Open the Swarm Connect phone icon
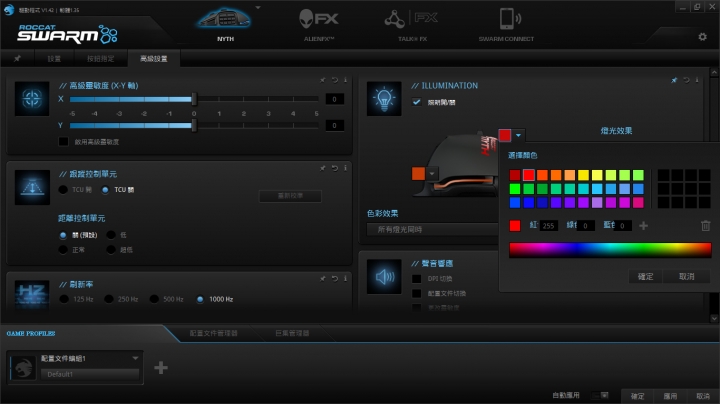This screenshot has width=720, height=404. 510,19
